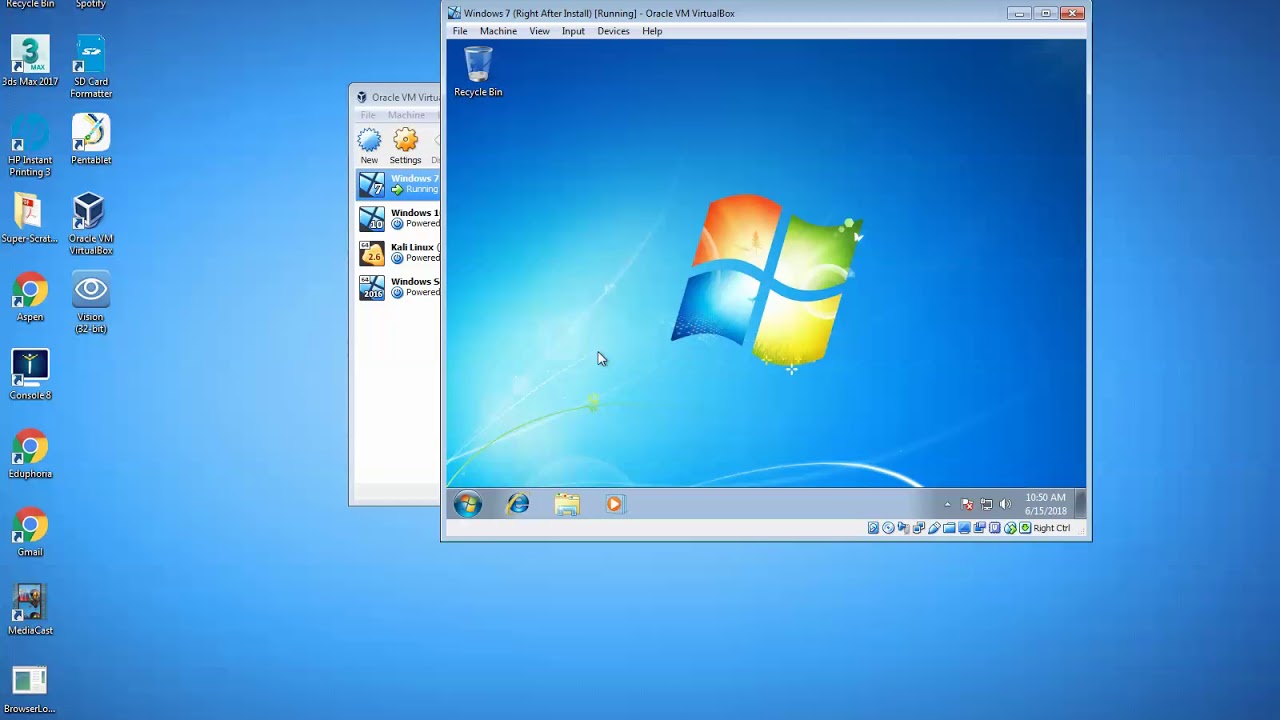Select the HP Instant Printing 3 shortcut
The height and width of the screenshot is (720, 1280).
[x=30, y=146]
